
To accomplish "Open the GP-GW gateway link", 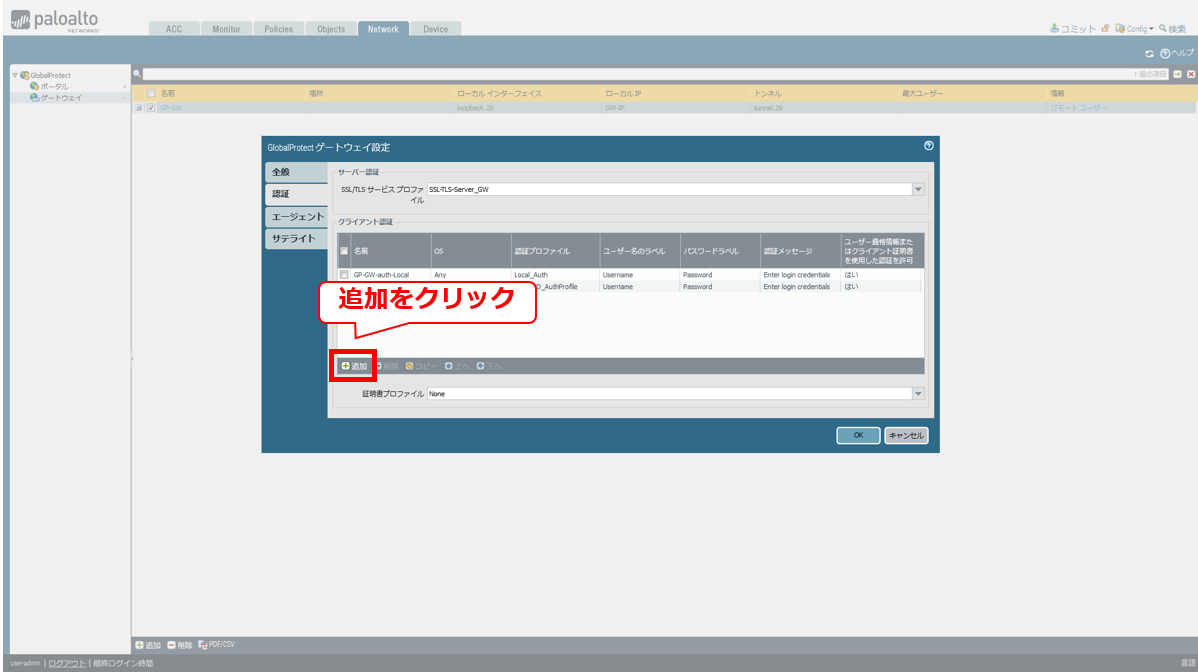I will coord(171,108).
